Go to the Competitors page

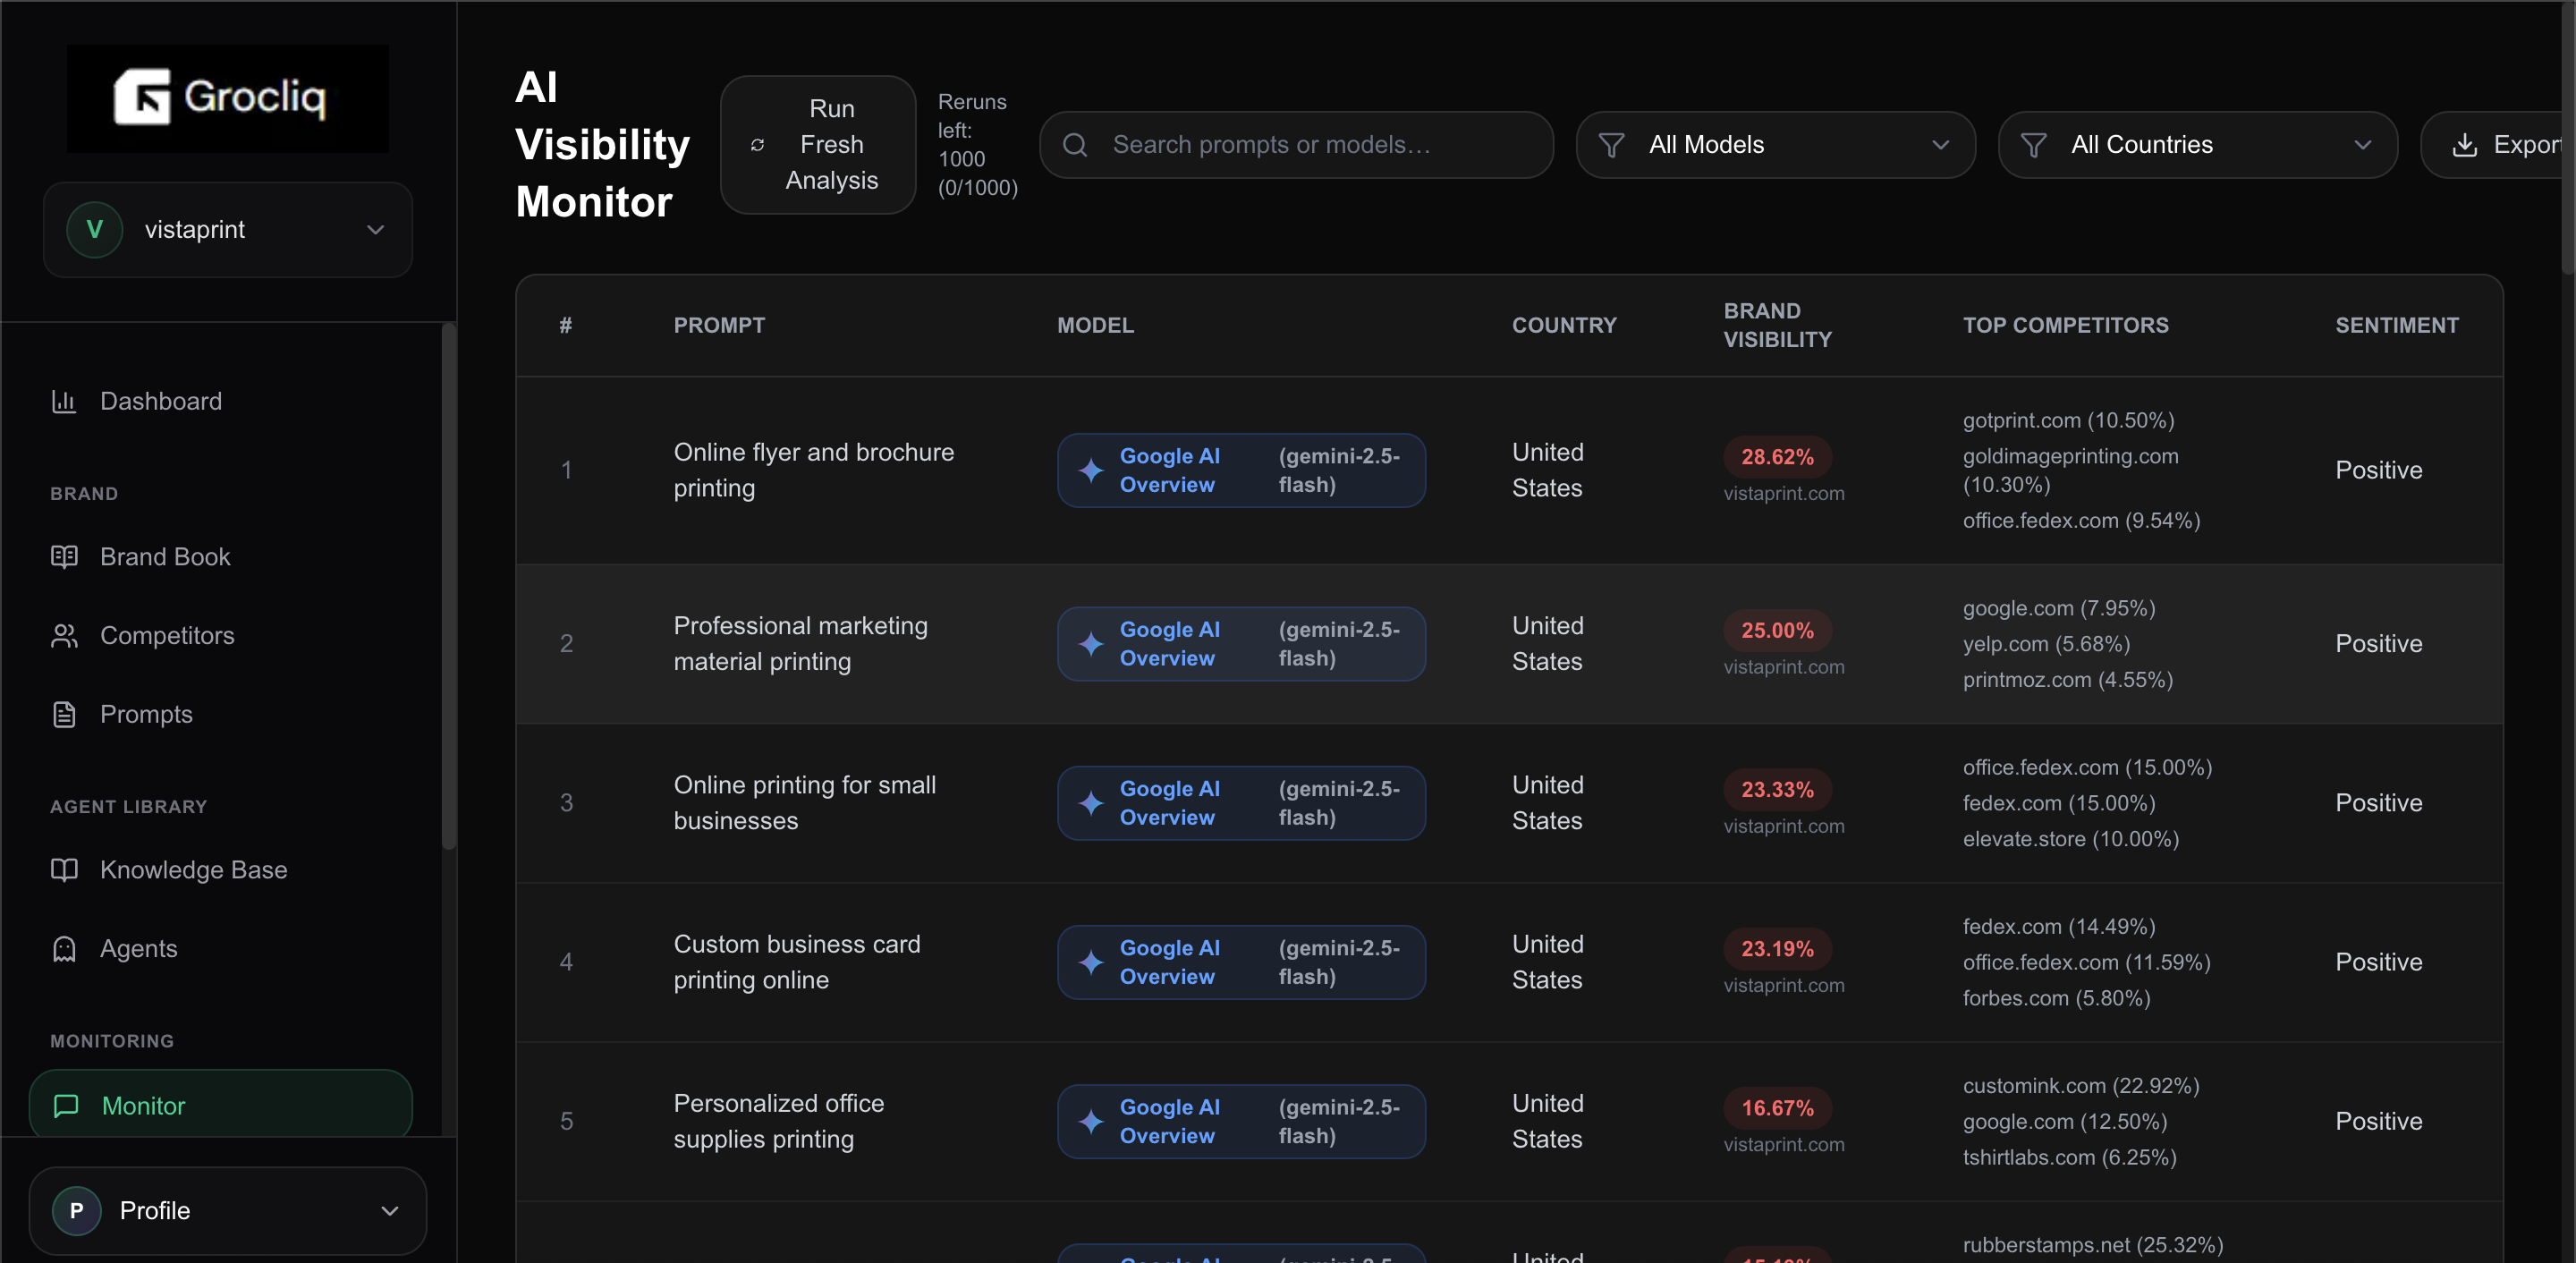(x=167, y=636)
